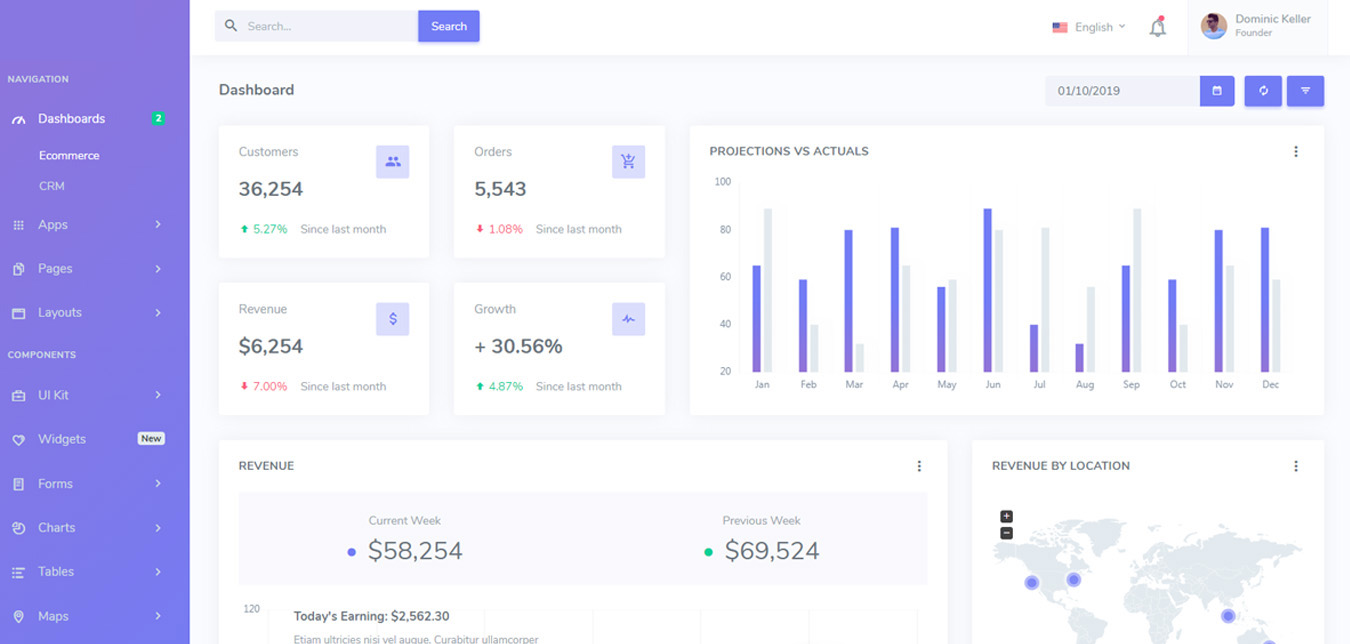The image size is (1350, 644).
Task: Click the refresh icon button
Action: coord(1263,91)
